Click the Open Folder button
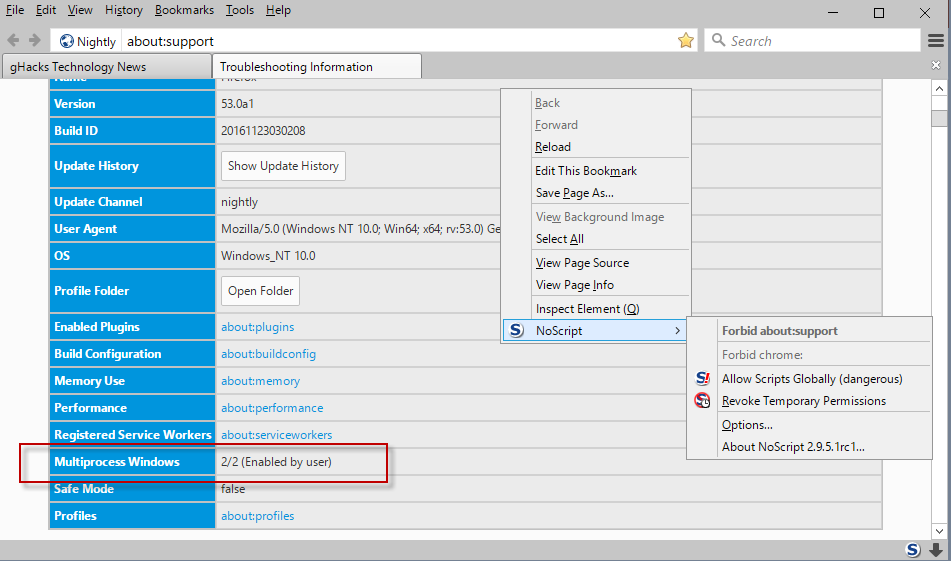This screenshot has width=951, height=561. 260,291
